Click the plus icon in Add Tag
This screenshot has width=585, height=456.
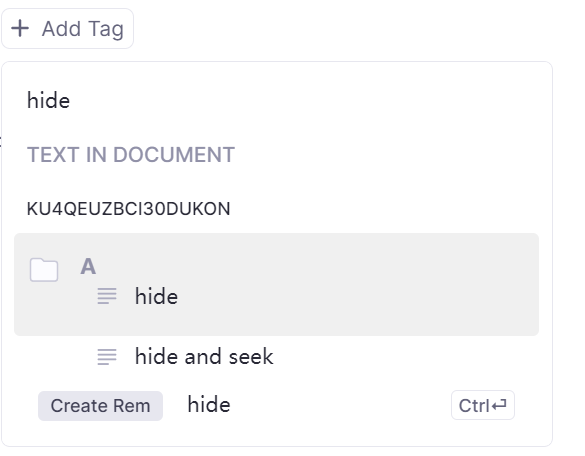(x=20, y=29)
